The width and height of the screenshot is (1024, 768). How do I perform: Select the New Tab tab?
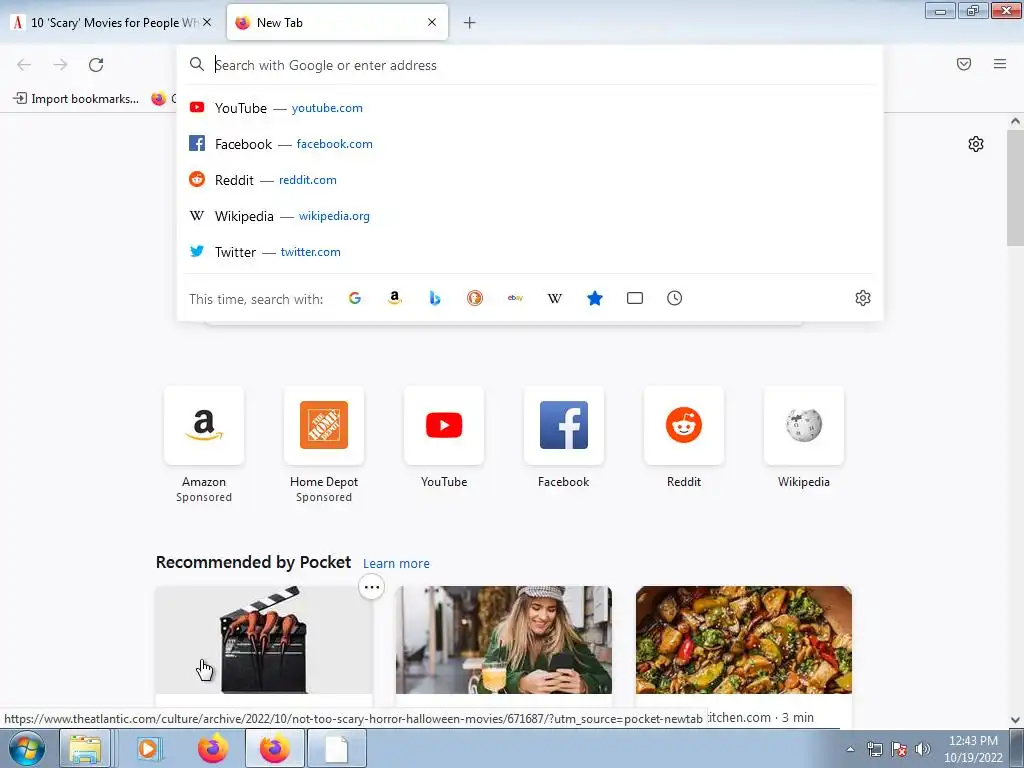(337, 23)
